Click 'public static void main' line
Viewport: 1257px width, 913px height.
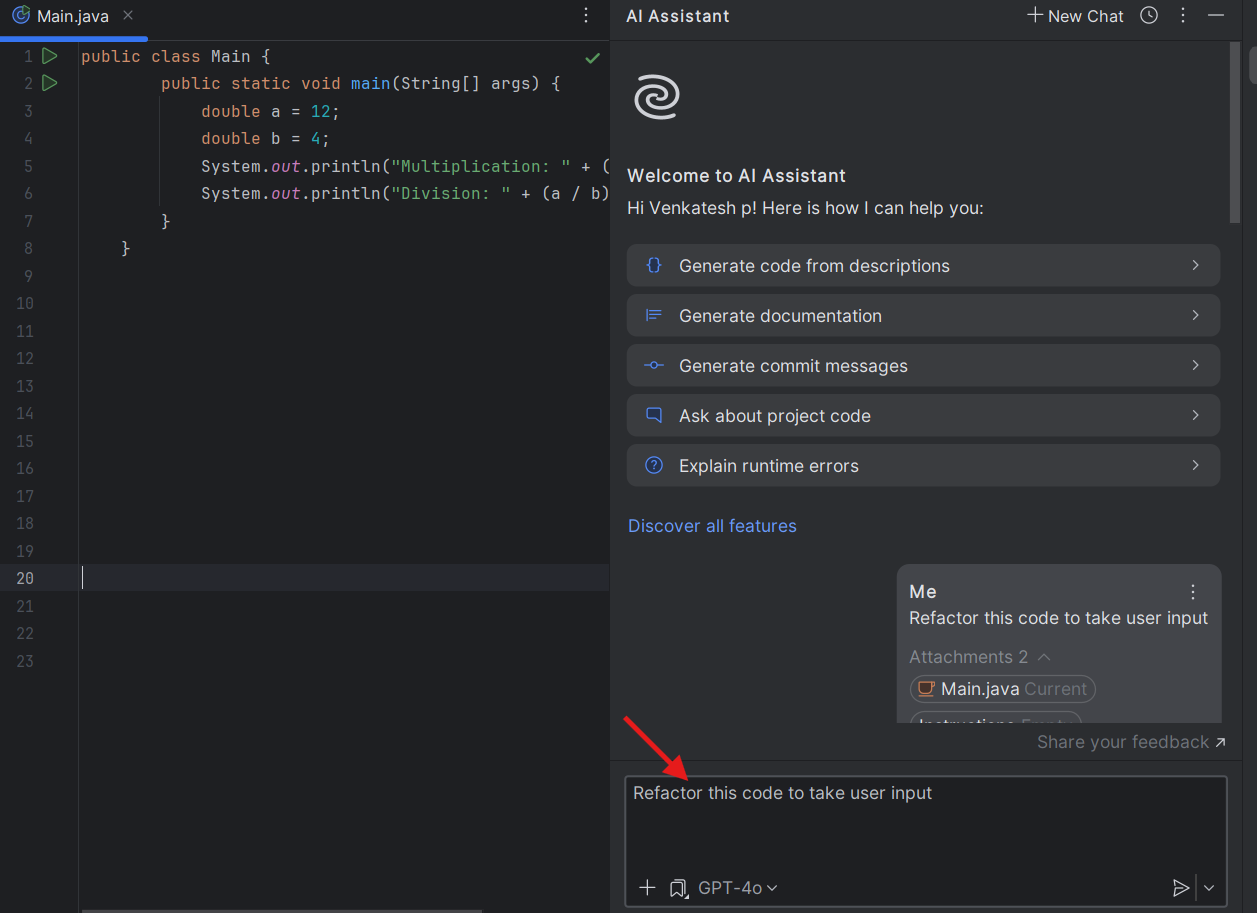361,83
